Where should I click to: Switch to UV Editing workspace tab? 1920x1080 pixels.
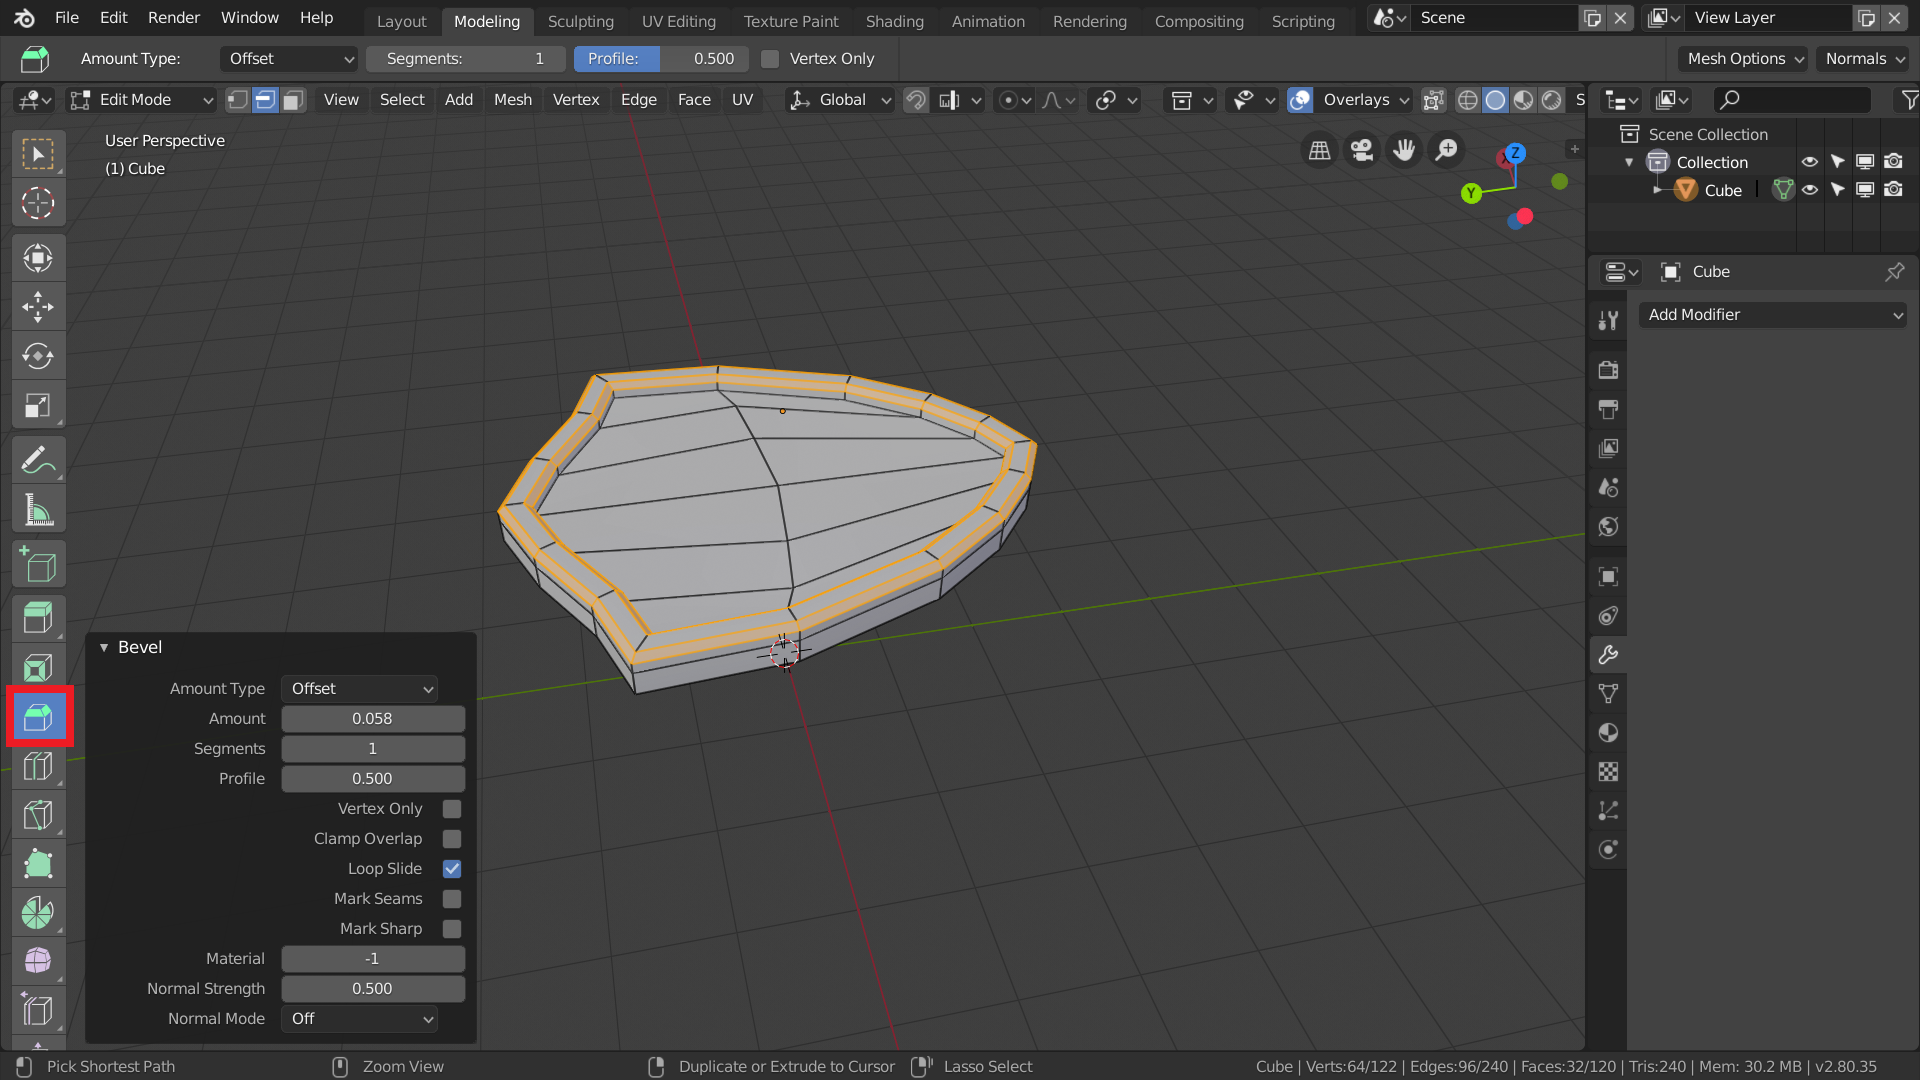point(679,21)
